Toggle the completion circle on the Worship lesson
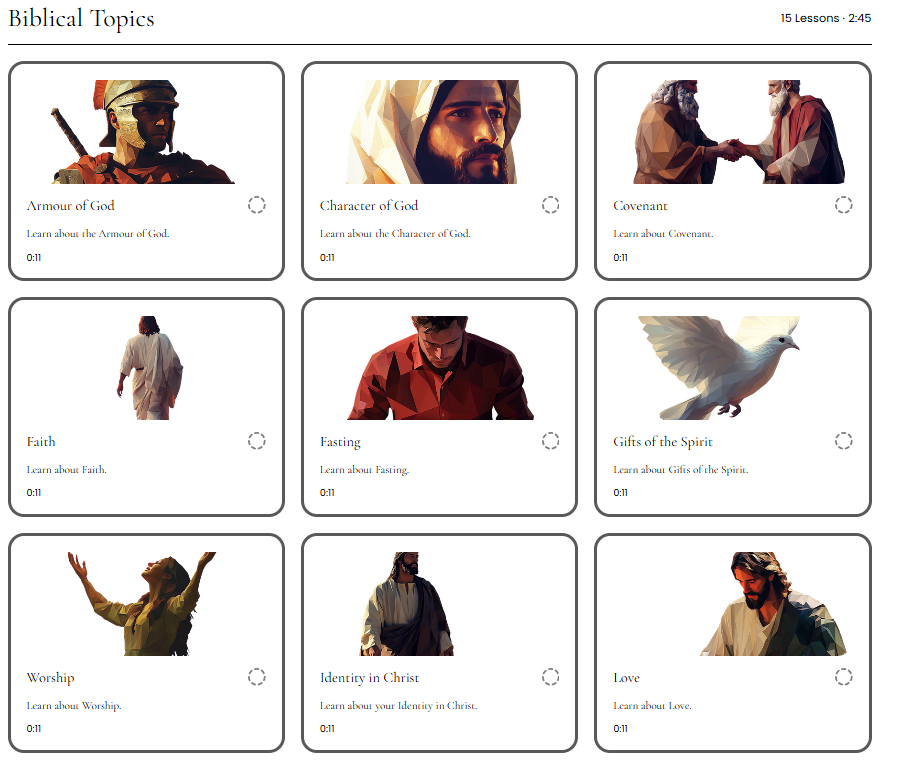 (258, 677)
